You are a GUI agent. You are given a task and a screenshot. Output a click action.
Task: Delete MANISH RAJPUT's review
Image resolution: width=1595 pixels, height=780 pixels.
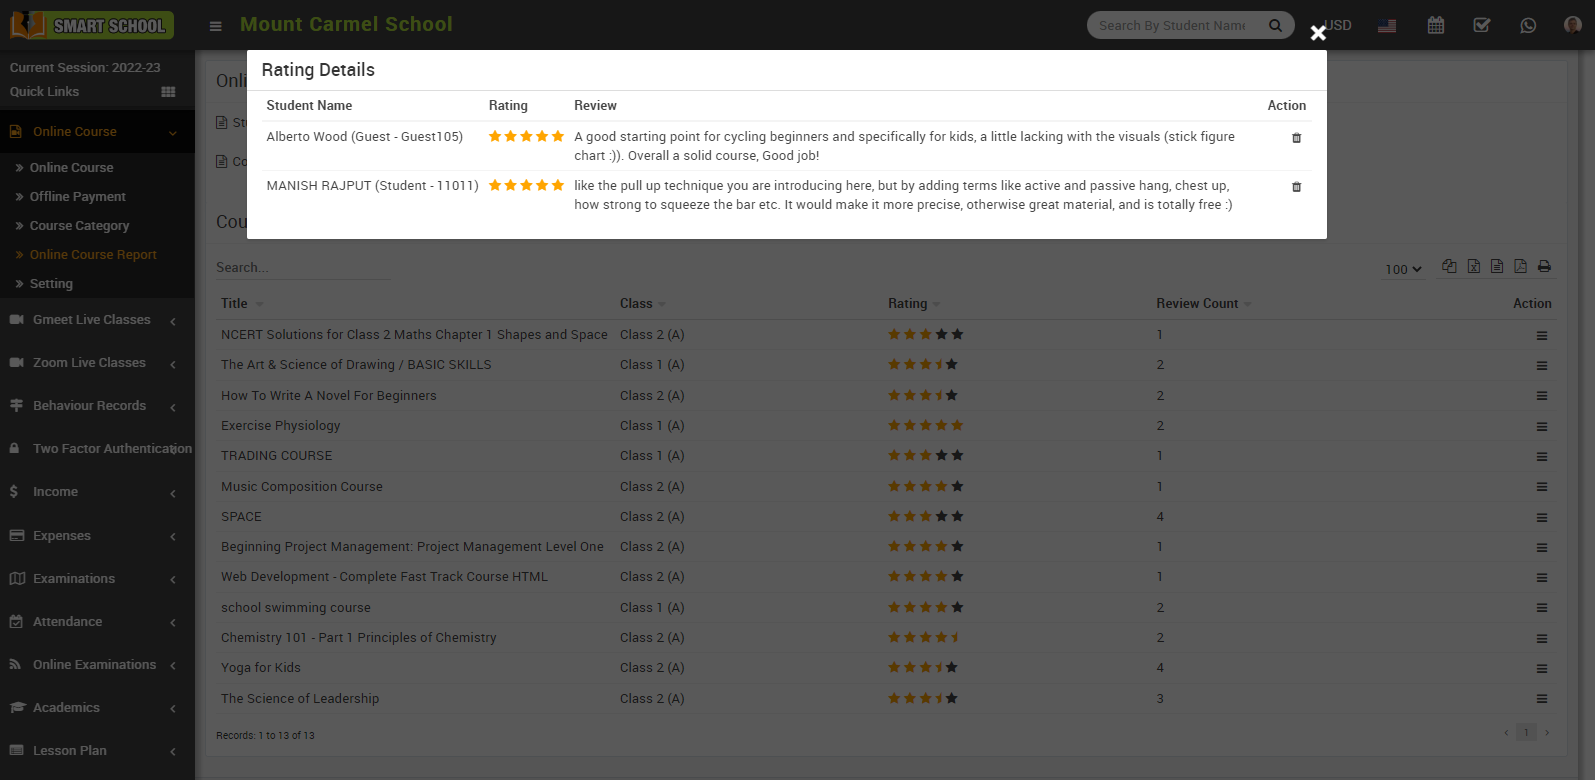coord(1296,187)
